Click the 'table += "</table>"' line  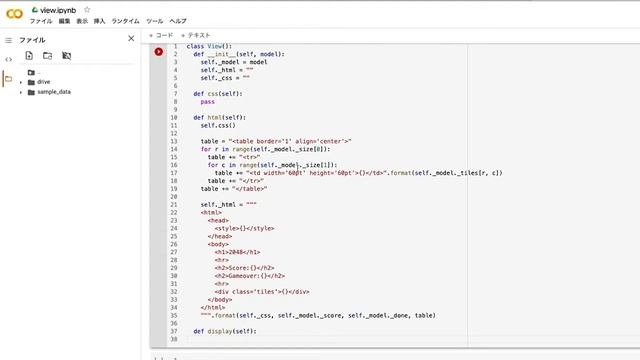click(234, 189)
